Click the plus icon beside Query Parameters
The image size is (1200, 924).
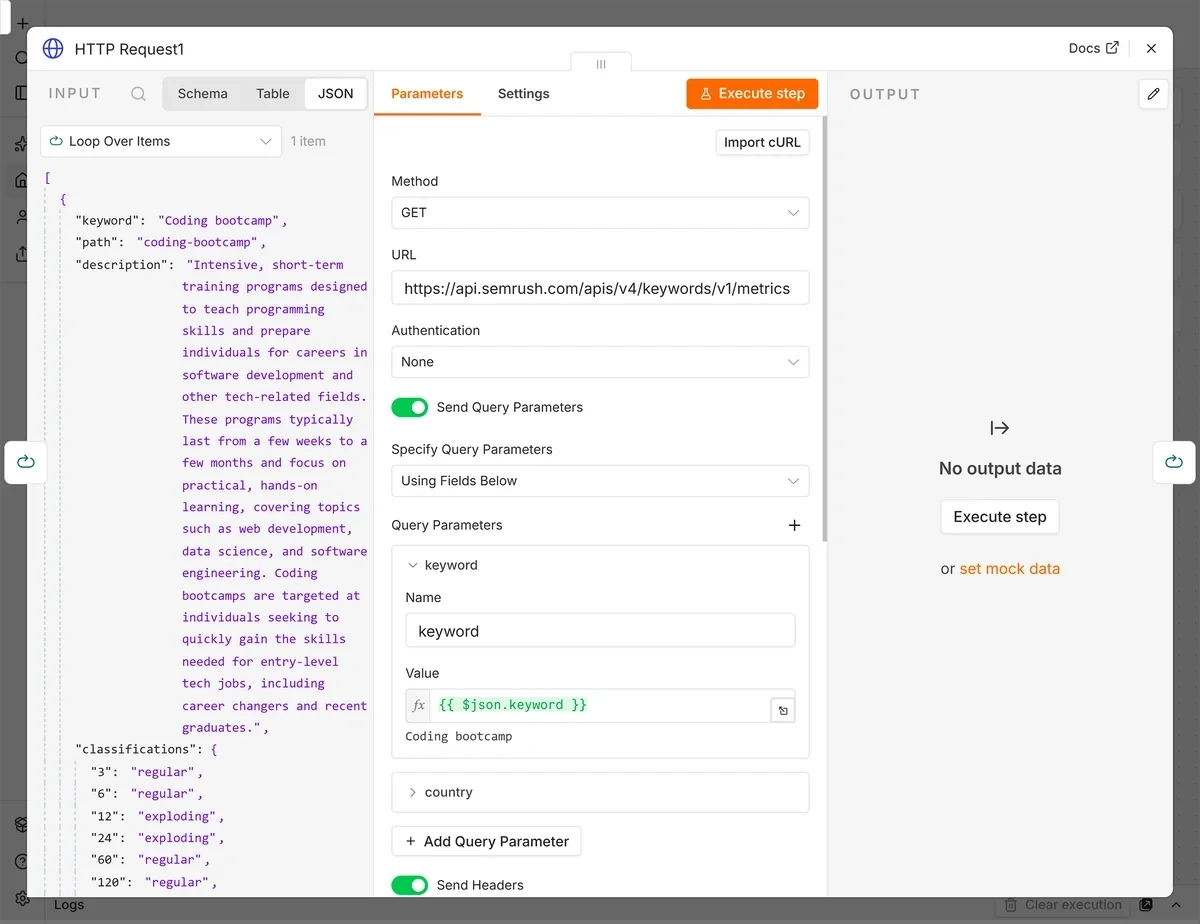(794, 525)
